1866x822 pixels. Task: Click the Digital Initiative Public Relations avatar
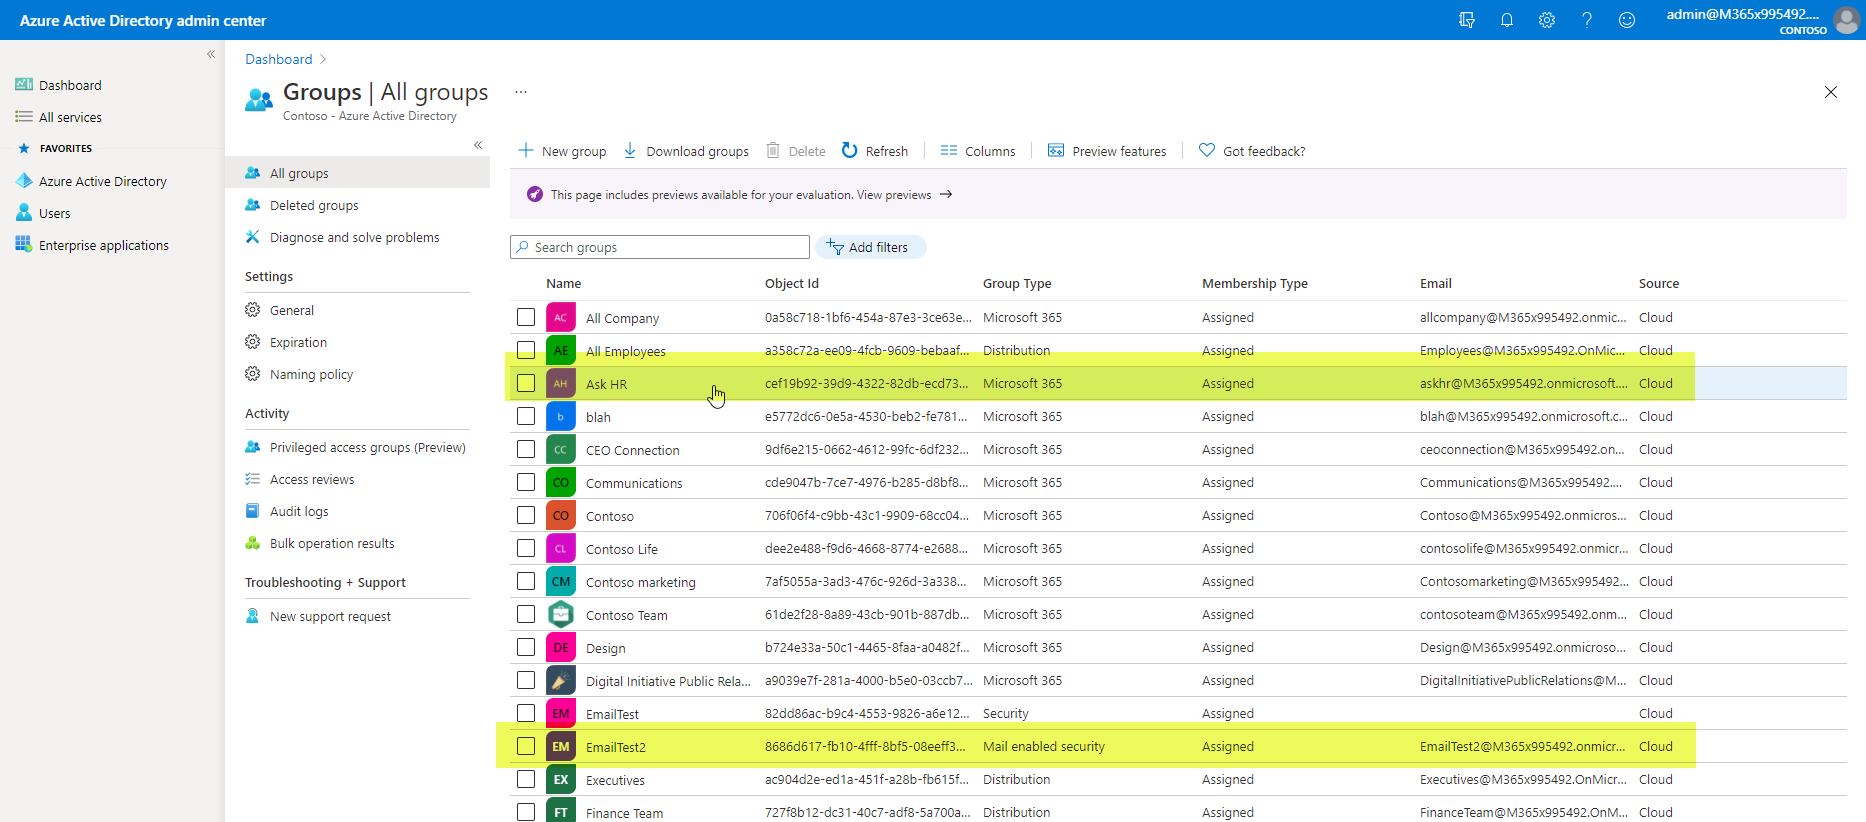coord(561,681)
